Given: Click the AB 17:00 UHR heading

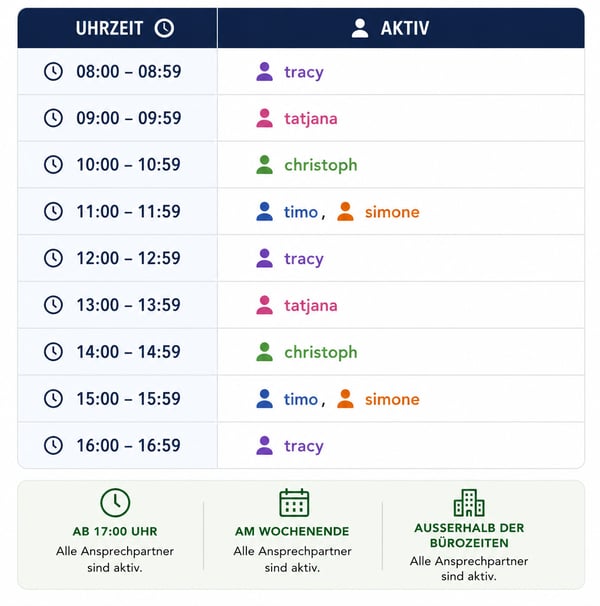Looking at the screenshot, I should (115, 531).
